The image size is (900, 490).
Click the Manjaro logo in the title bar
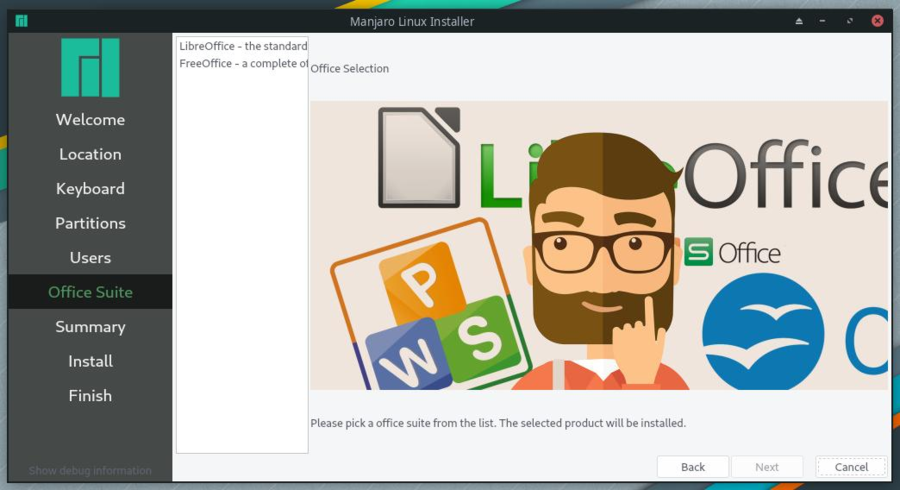pos(21,21)
